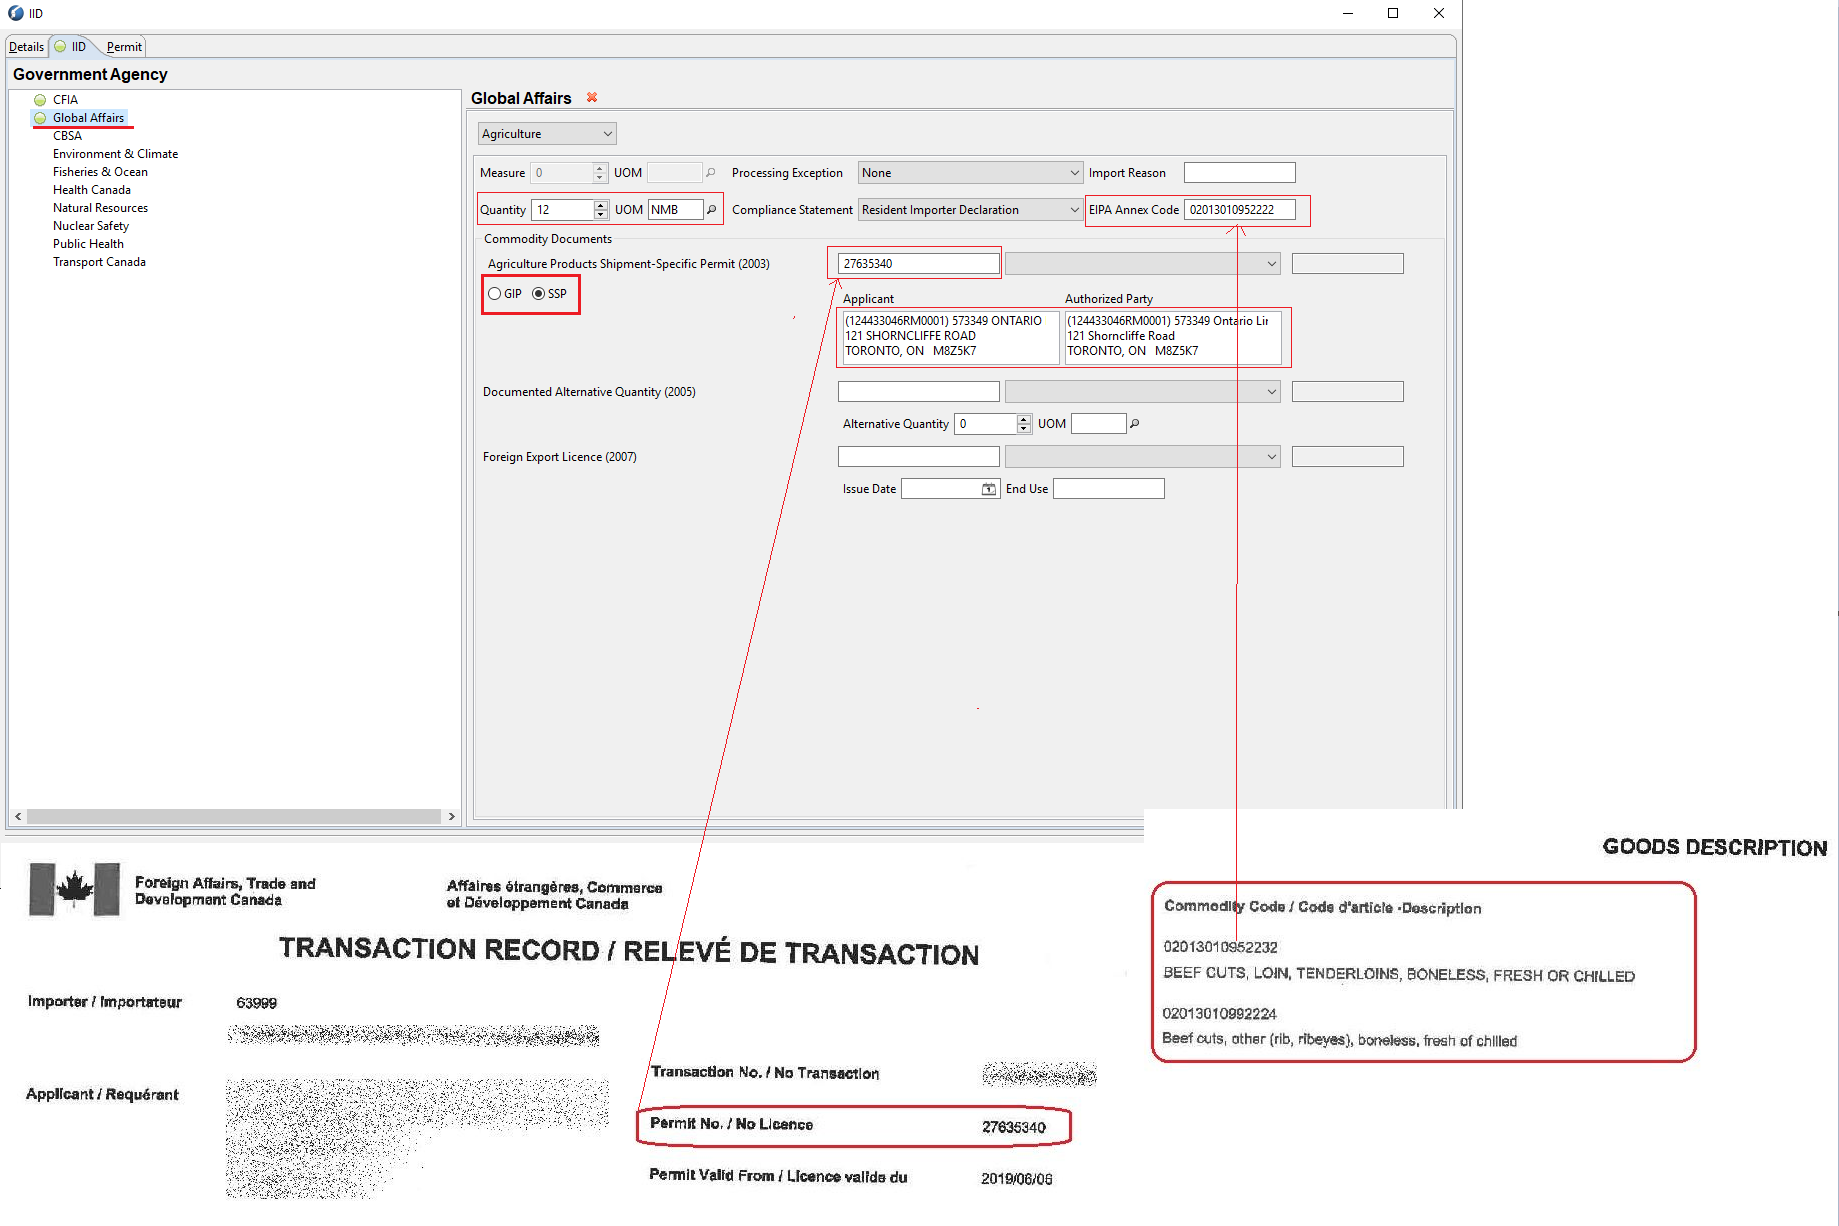Expand the Processing Exception dropdown
The height and width of the screenshot is (1226, 1839).
point(970,173)
